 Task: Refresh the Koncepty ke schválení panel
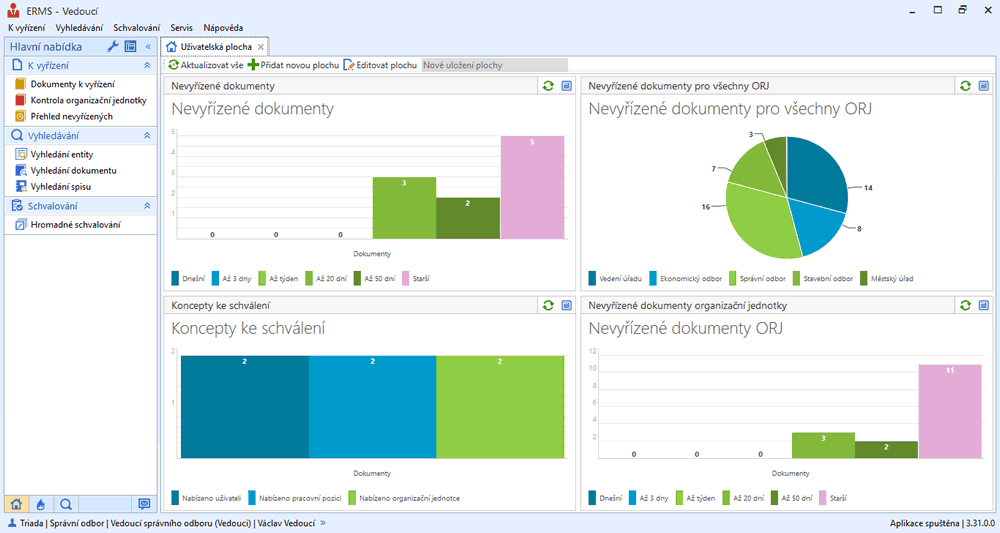(548, 305)
